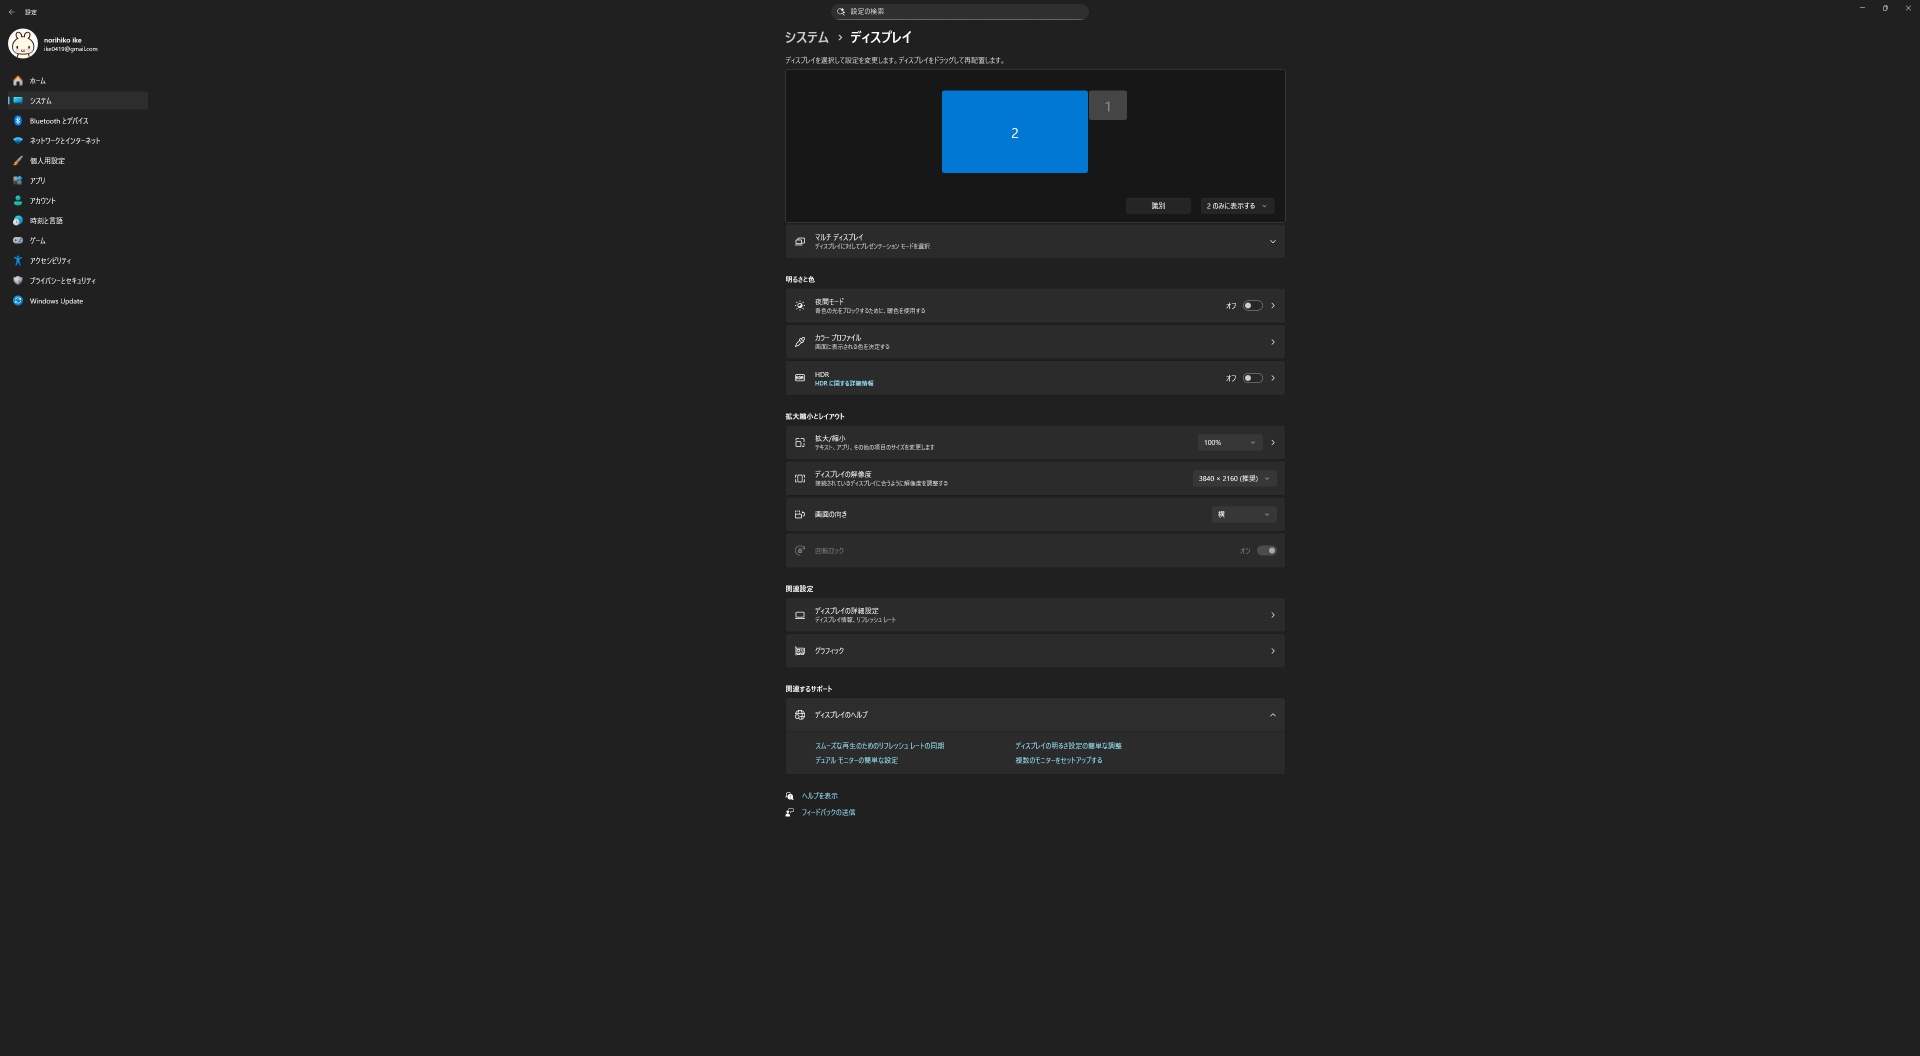The width and height of the screenshot is (1920, 1056).
Task: Open the display orientation dropdown
Action: pos(1243,515)
